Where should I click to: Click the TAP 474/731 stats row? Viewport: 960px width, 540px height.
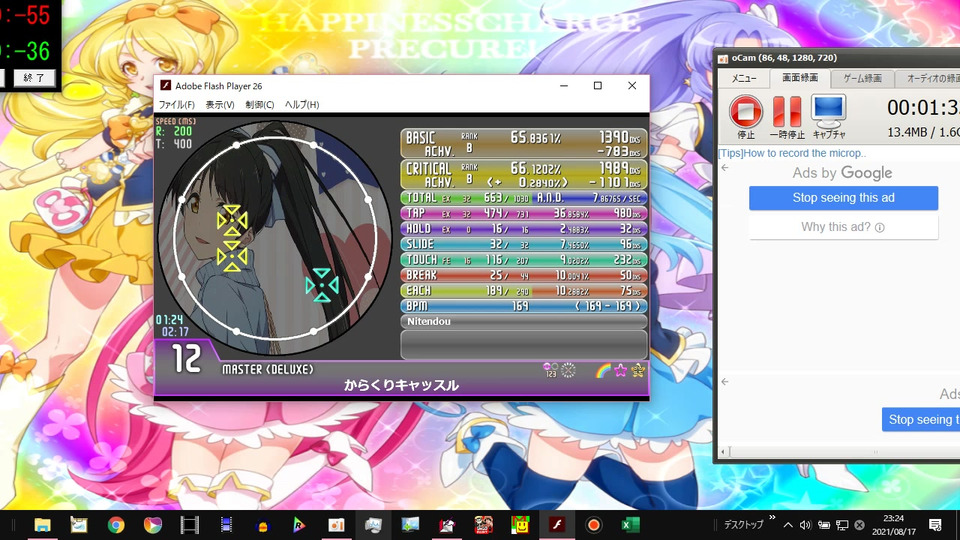tap(524, 213)
